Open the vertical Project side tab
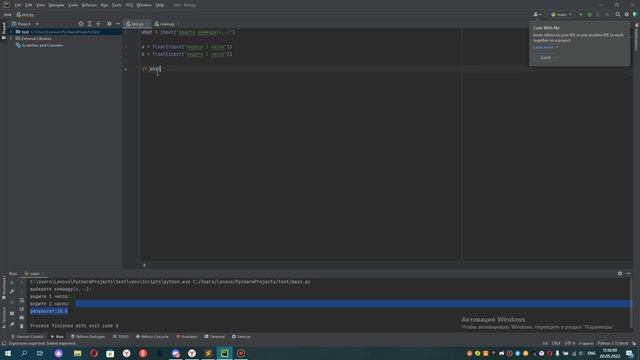 tap(4, 30)
